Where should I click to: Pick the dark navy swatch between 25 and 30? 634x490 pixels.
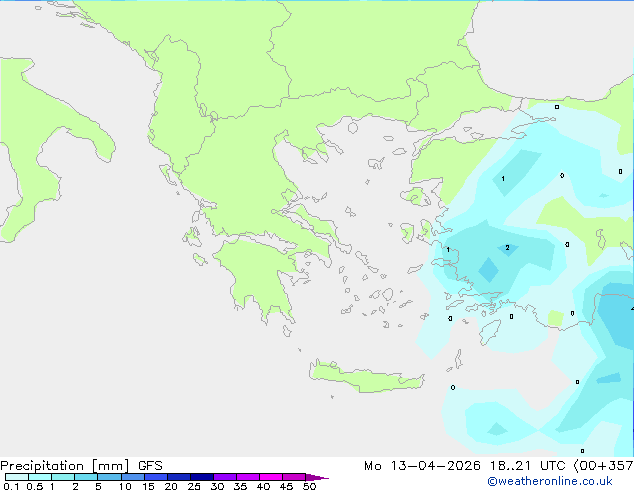[x=202, y=477]
